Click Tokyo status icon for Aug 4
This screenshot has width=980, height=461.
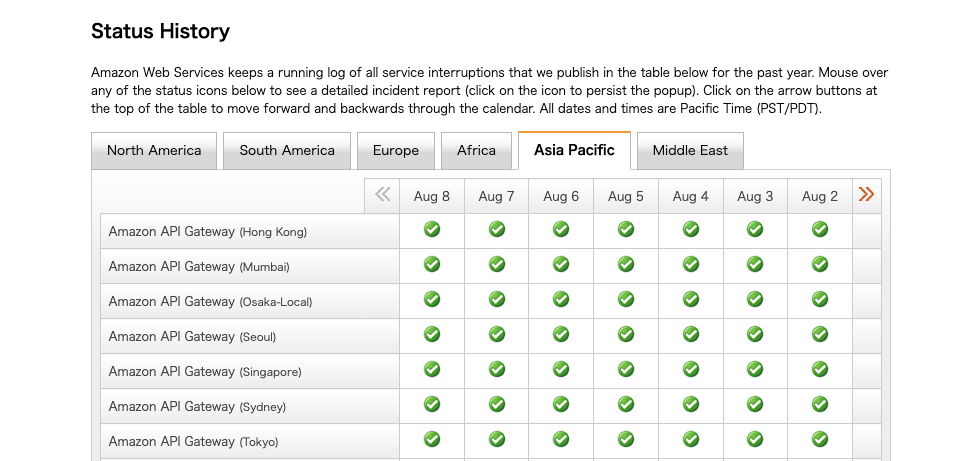tap(691, 439)
